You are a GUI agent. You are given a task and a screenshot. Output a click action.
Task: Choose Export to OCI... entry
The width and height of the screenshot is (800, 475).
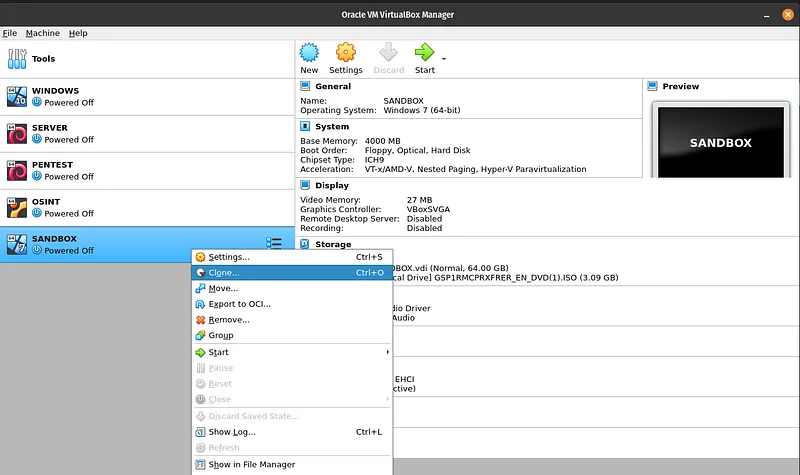coord(292,304)
